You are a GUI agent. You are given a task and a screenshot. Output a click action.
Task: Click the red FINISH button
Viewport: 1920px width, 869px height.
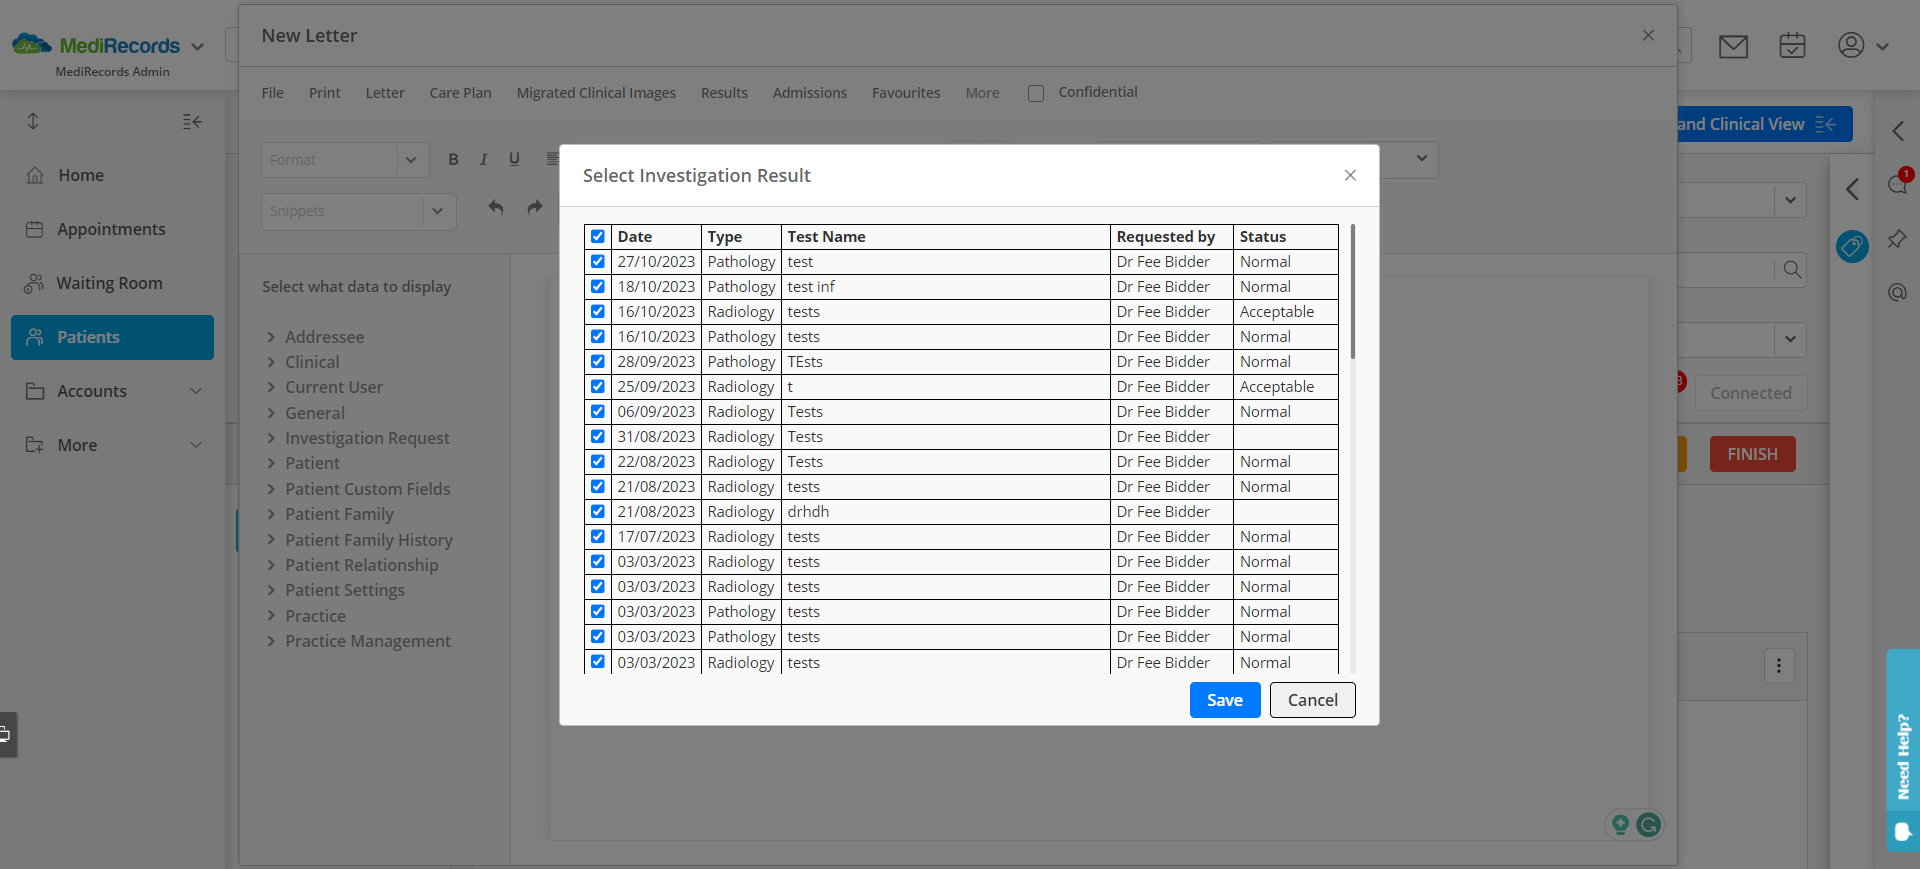1753,454
